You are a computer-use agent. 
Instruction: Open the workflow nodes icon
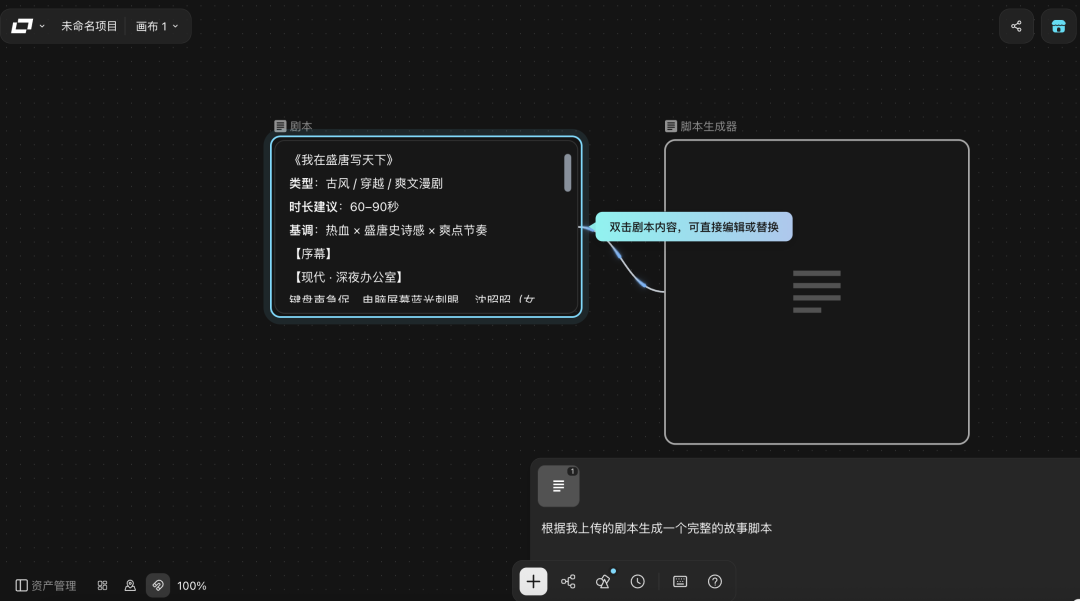(568, 582)
